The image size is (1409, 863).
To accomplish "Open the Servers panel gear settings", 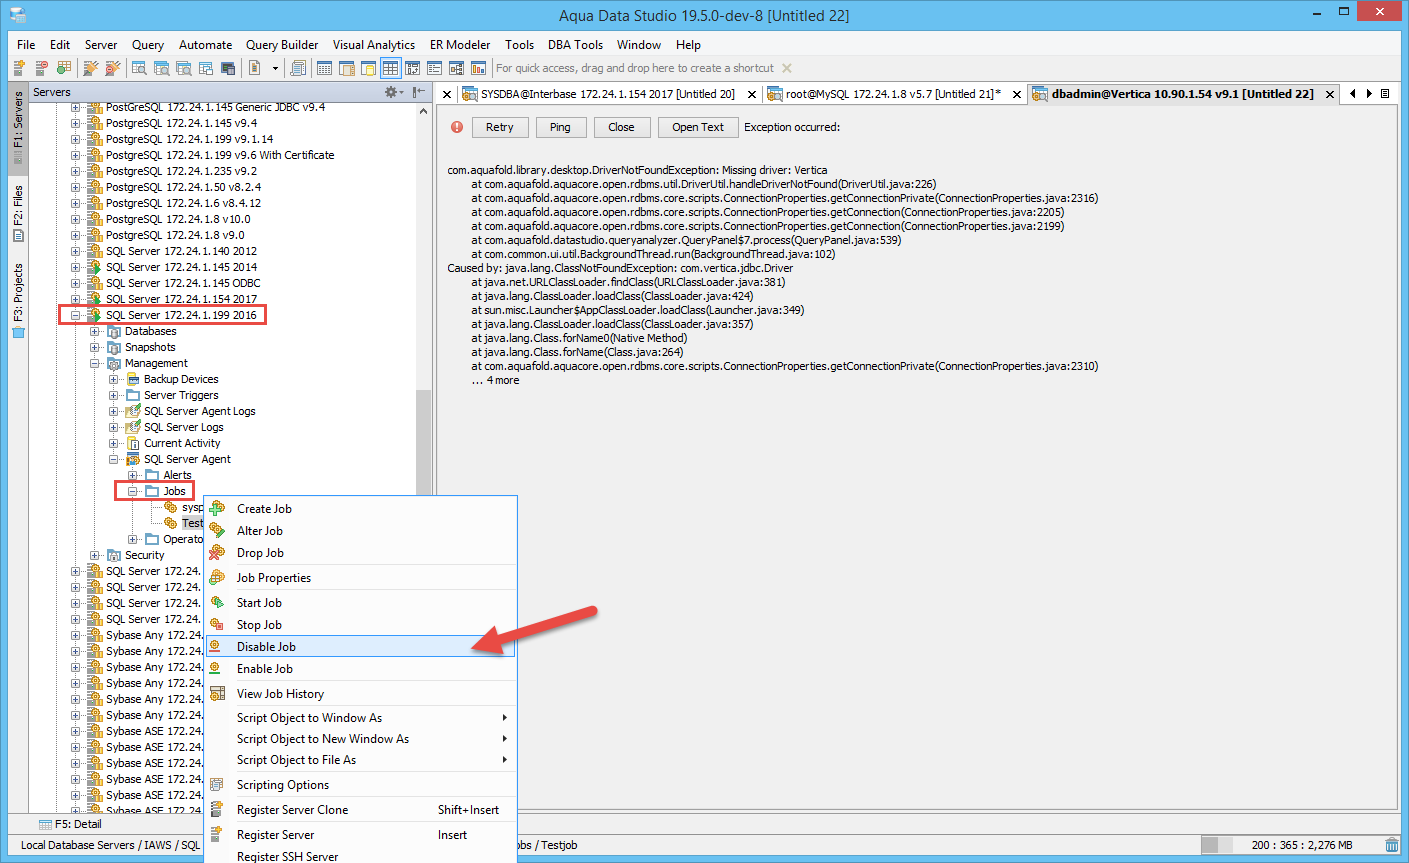I will (392, 92).
